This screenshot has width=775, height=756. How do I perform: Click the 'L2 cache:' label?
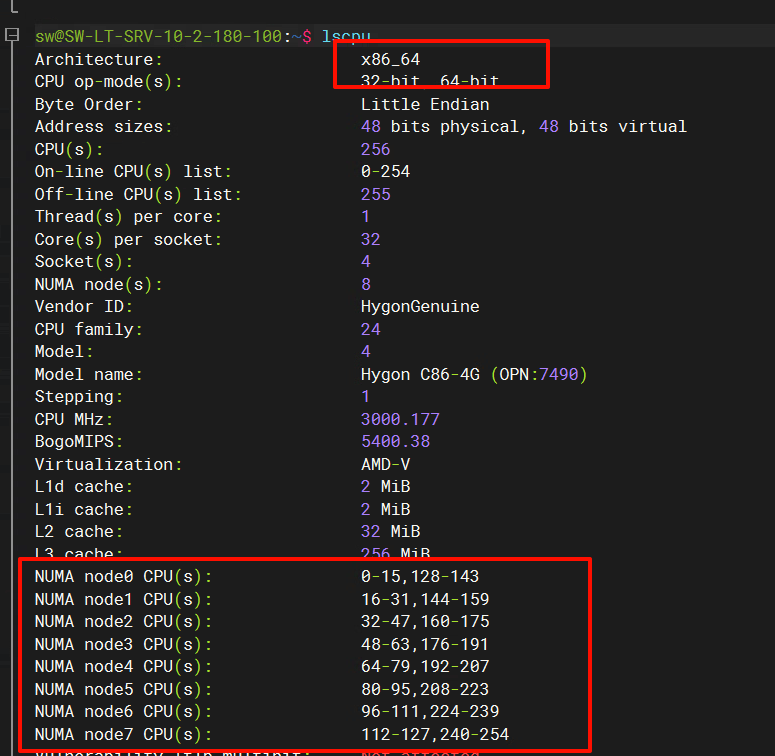coord(79,532)
